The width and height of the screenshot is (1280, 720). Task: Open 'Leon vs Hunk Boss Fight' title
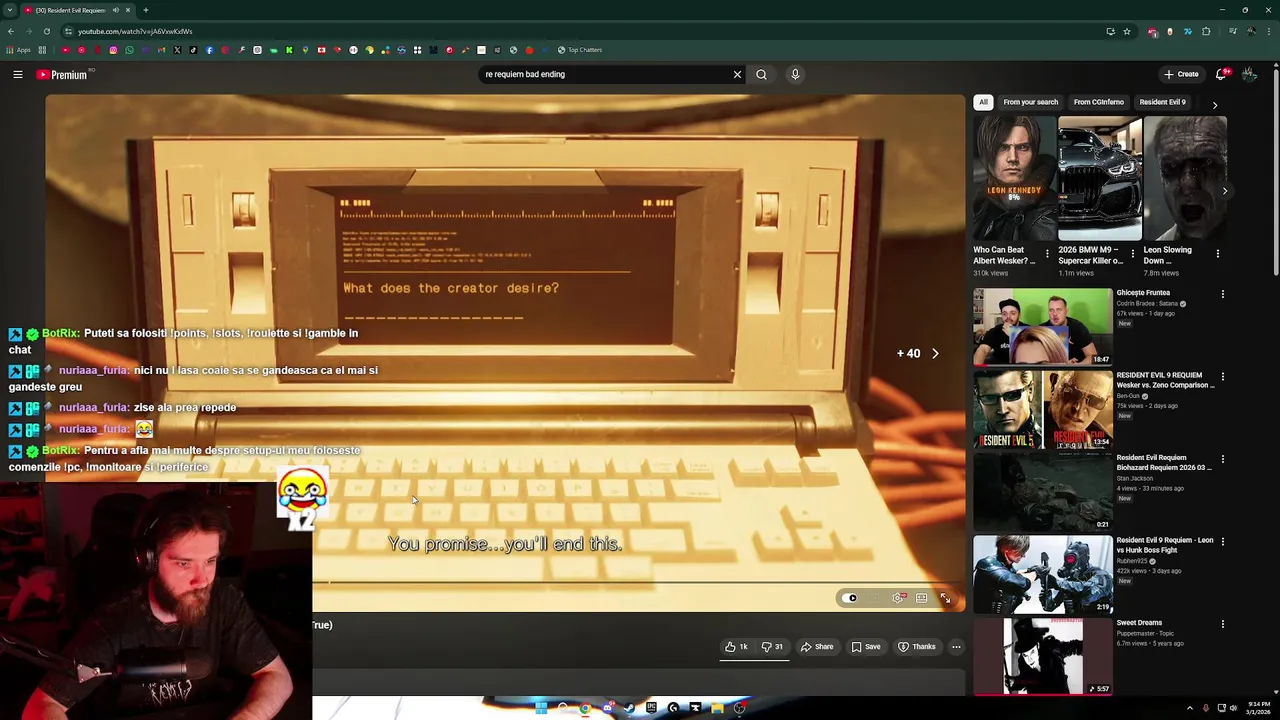pos(1165,545)
